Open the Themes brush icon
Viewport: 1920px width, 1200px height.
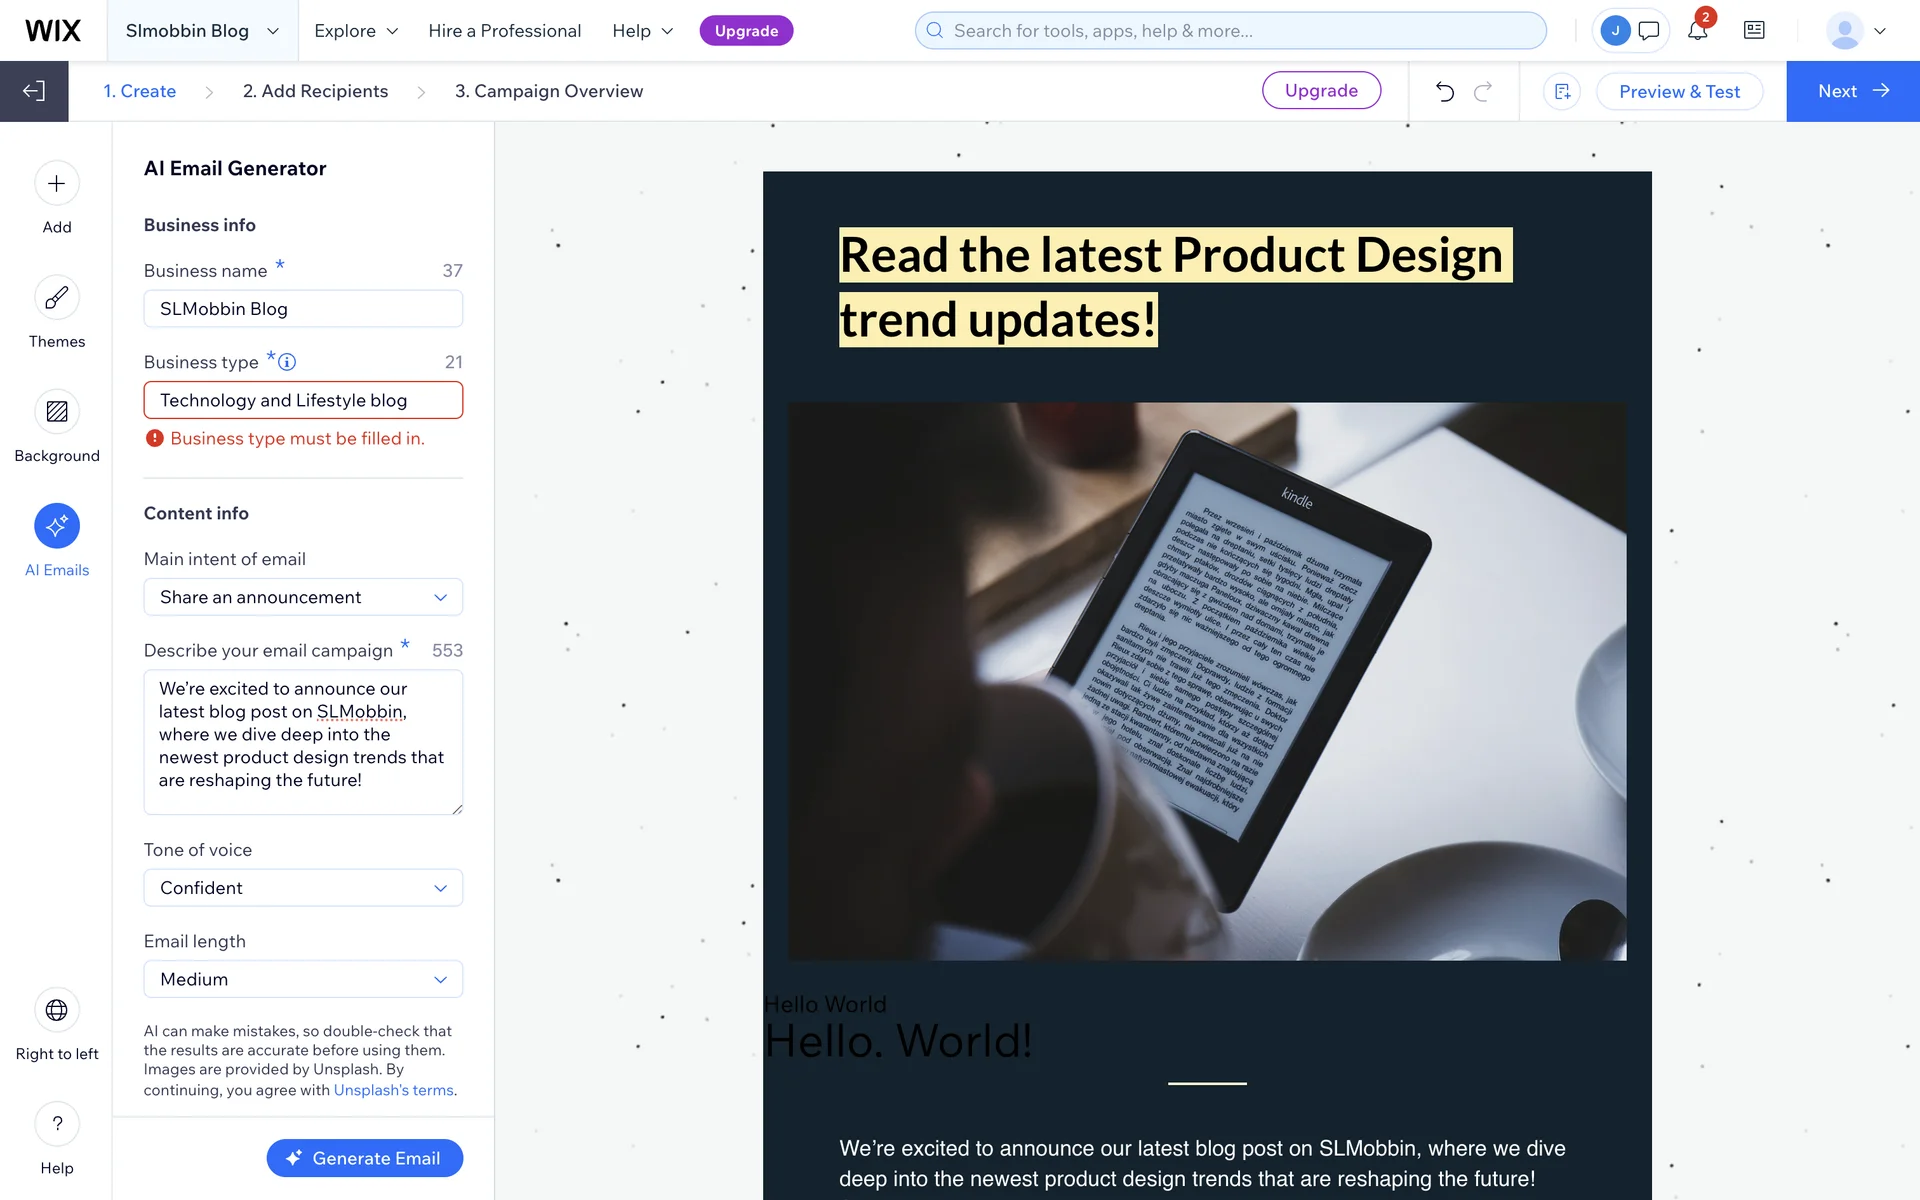click(x=57, y=298)
